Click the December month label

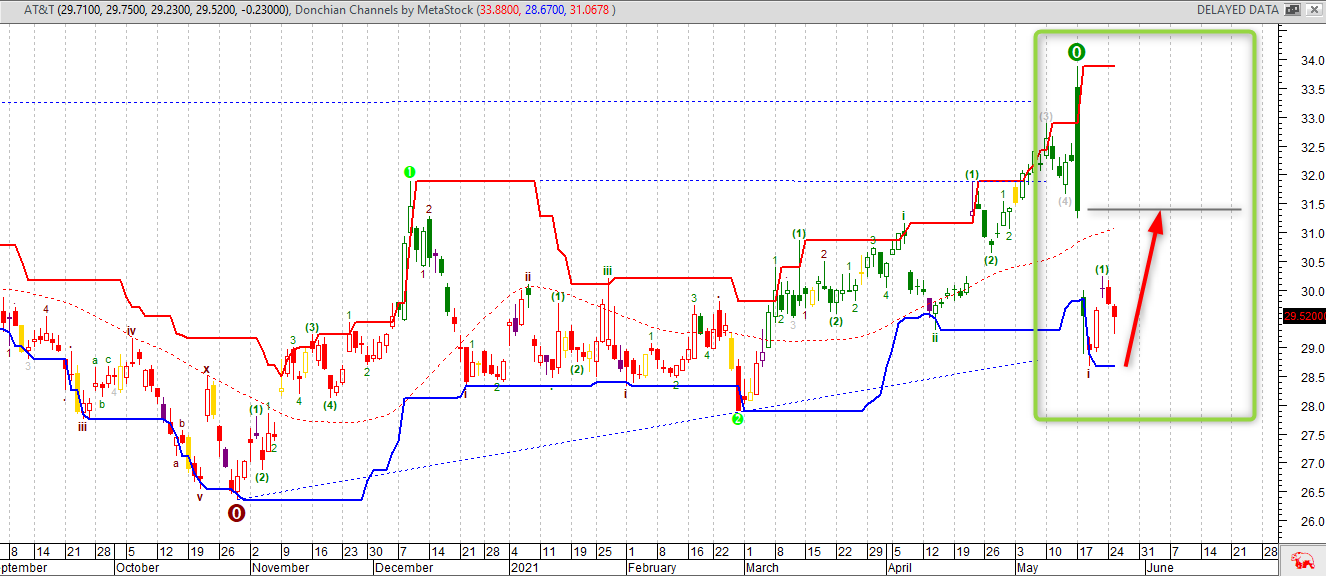pos(403,567)
